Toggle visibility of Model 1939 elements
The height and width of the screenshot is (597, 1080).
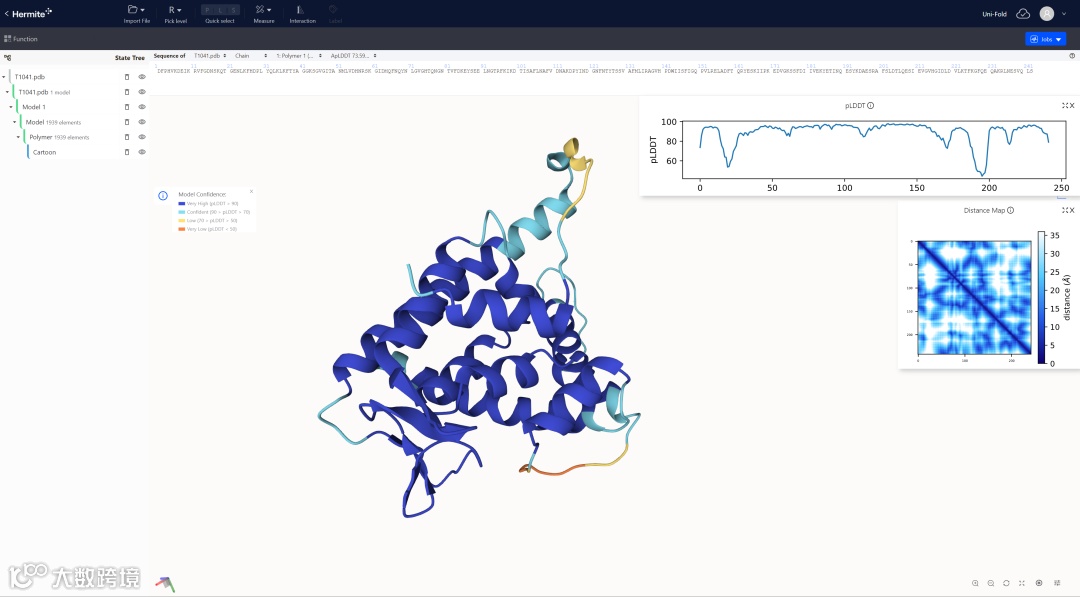(142, 123)
